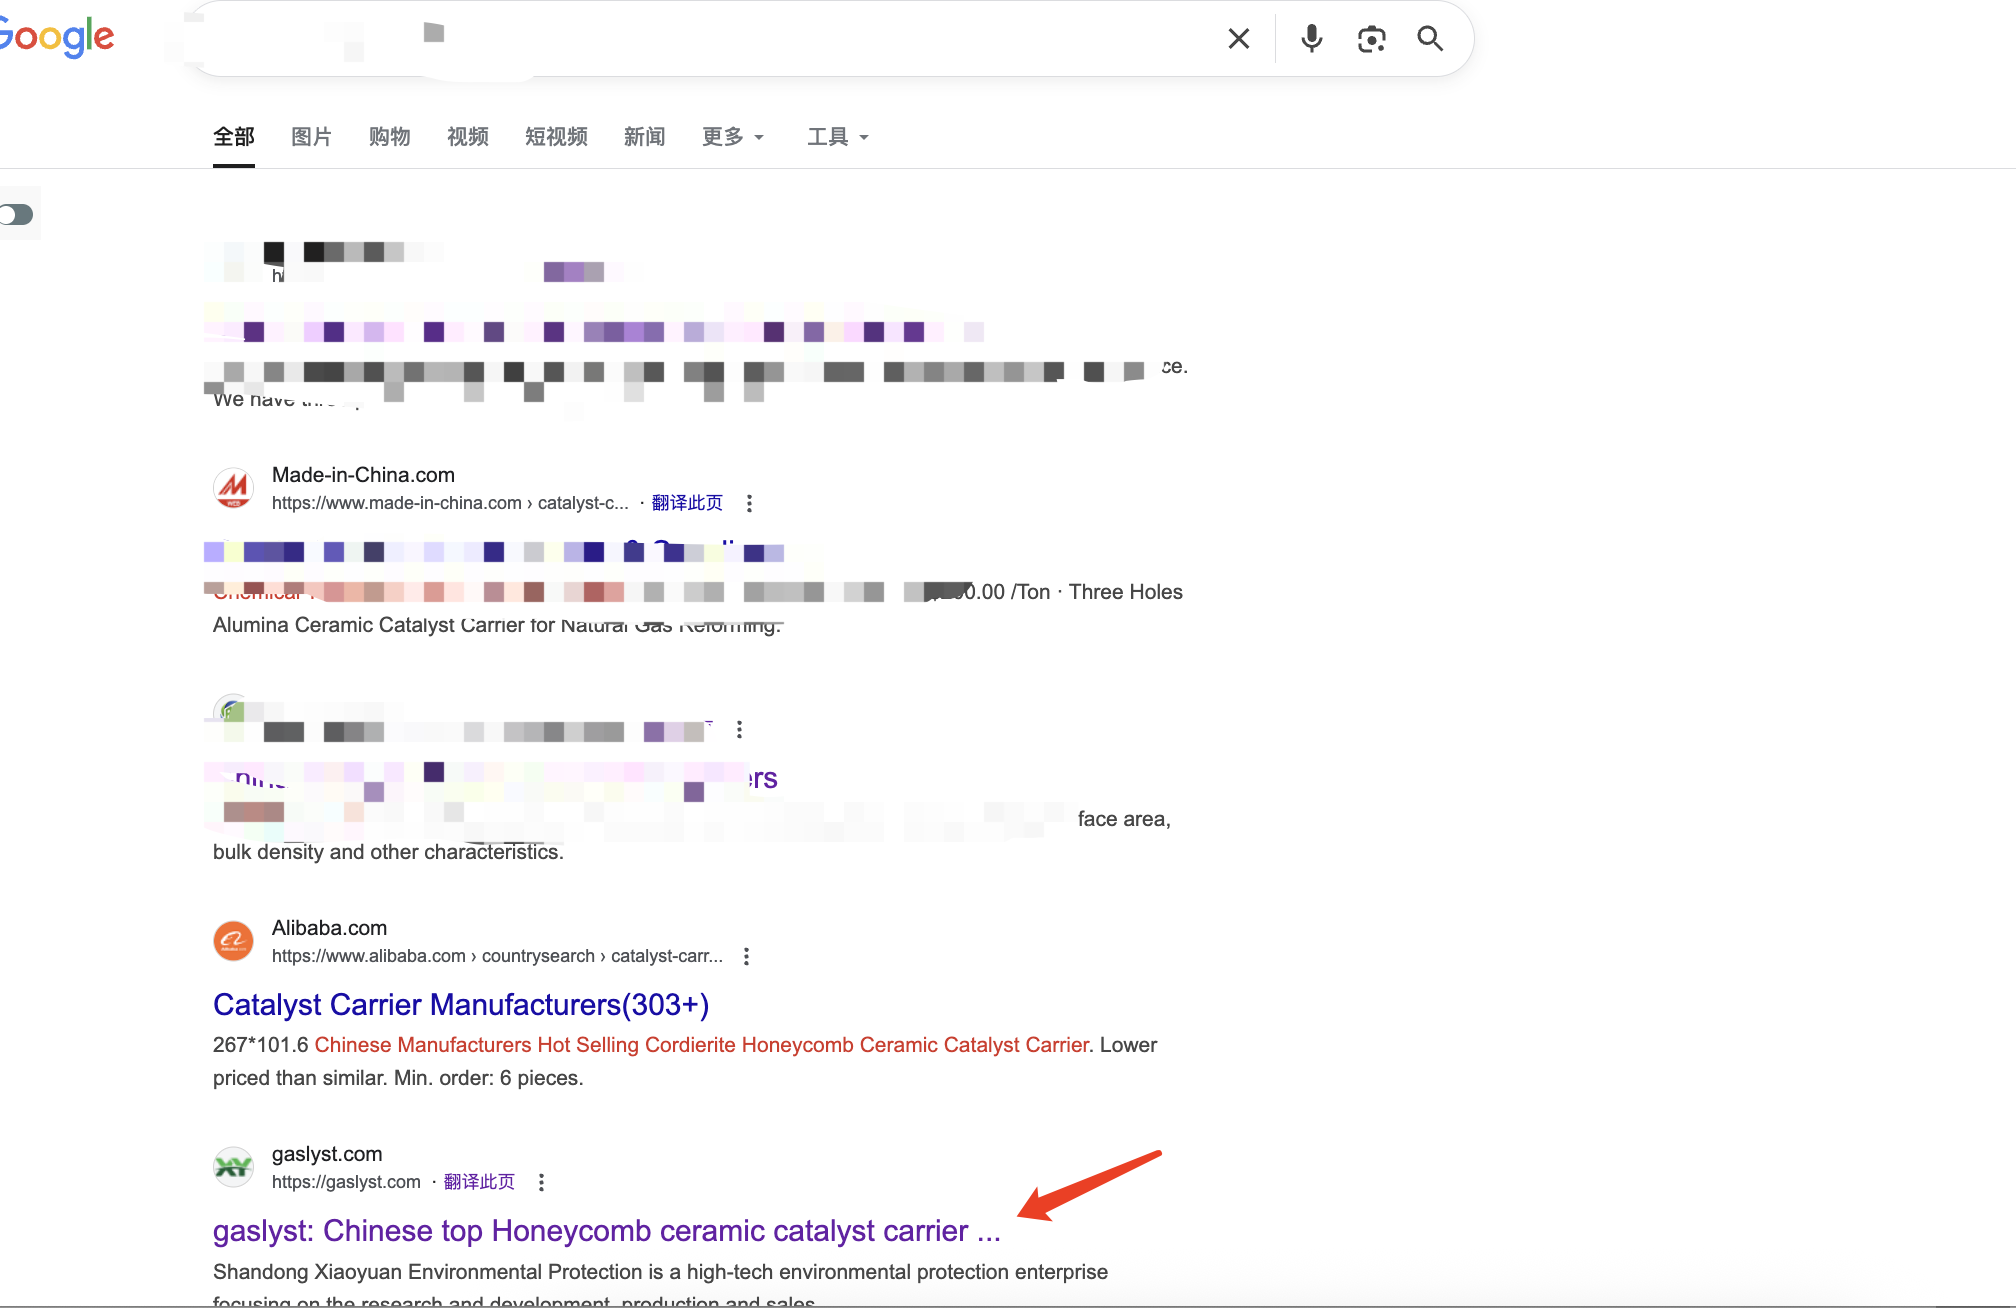Viewport: 2016px width, 1308px height.
Task: Toggle the switch at the left edge
Action: 15,213
